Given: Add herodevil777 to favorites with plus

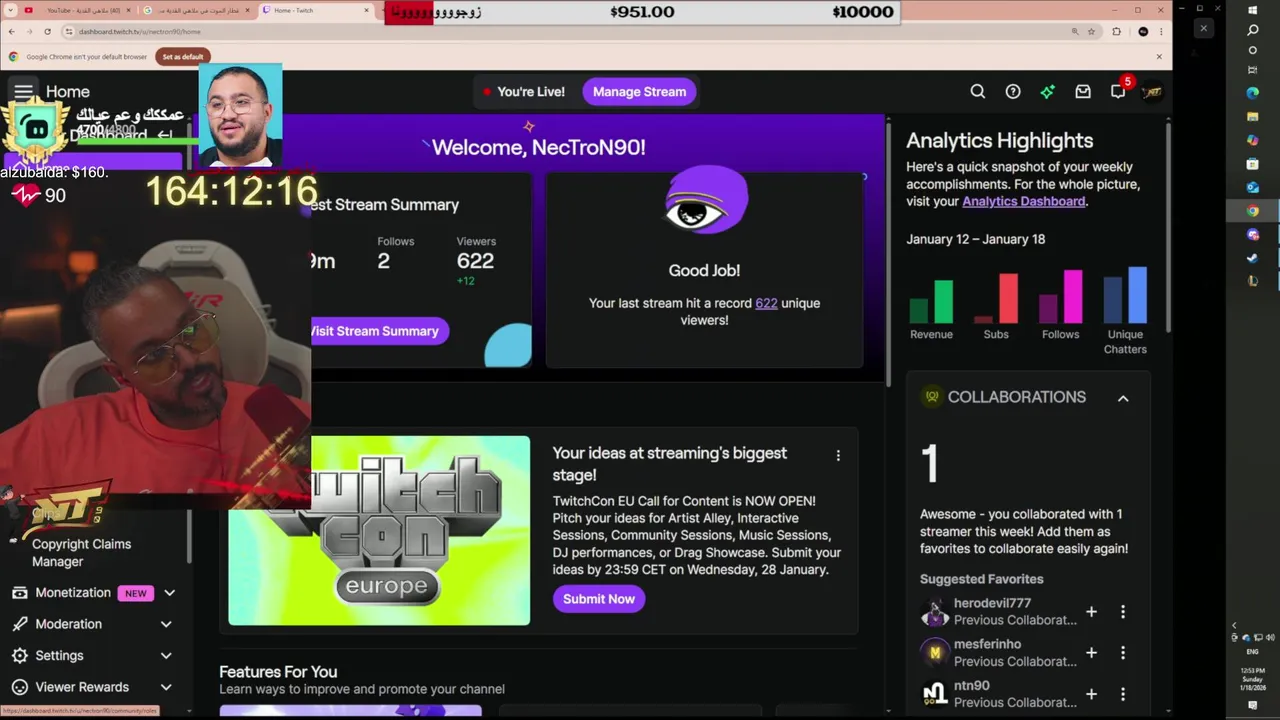Looking at the screenshot, I should [1091, 611].
